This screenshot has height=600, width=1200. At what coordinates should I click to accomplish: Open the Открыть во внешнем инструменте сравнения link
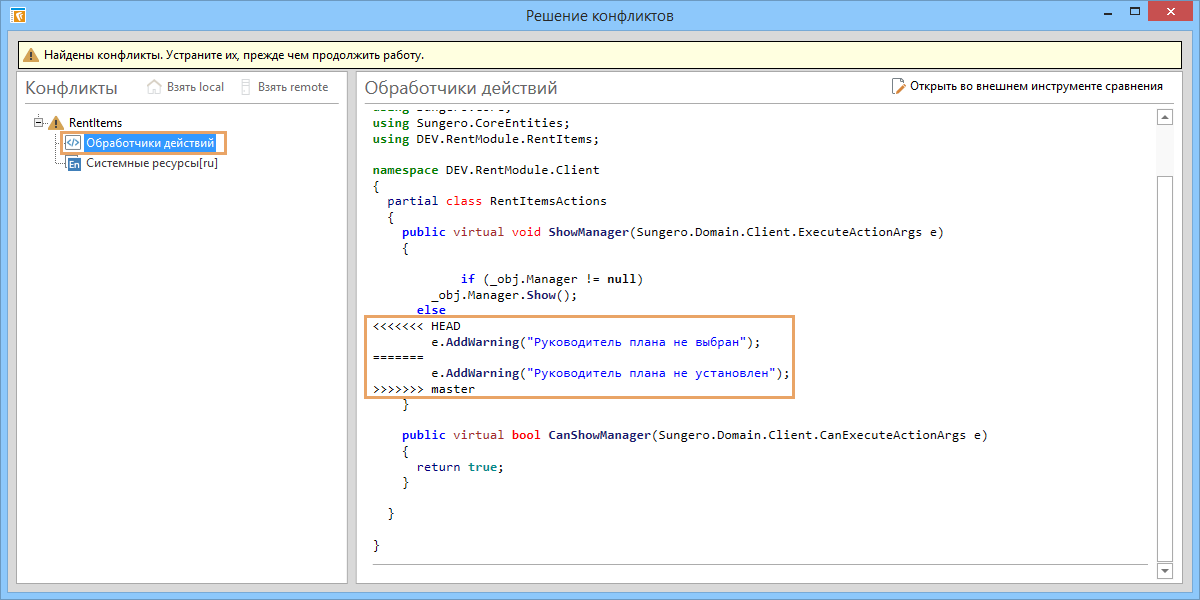tap(1036, 87)
